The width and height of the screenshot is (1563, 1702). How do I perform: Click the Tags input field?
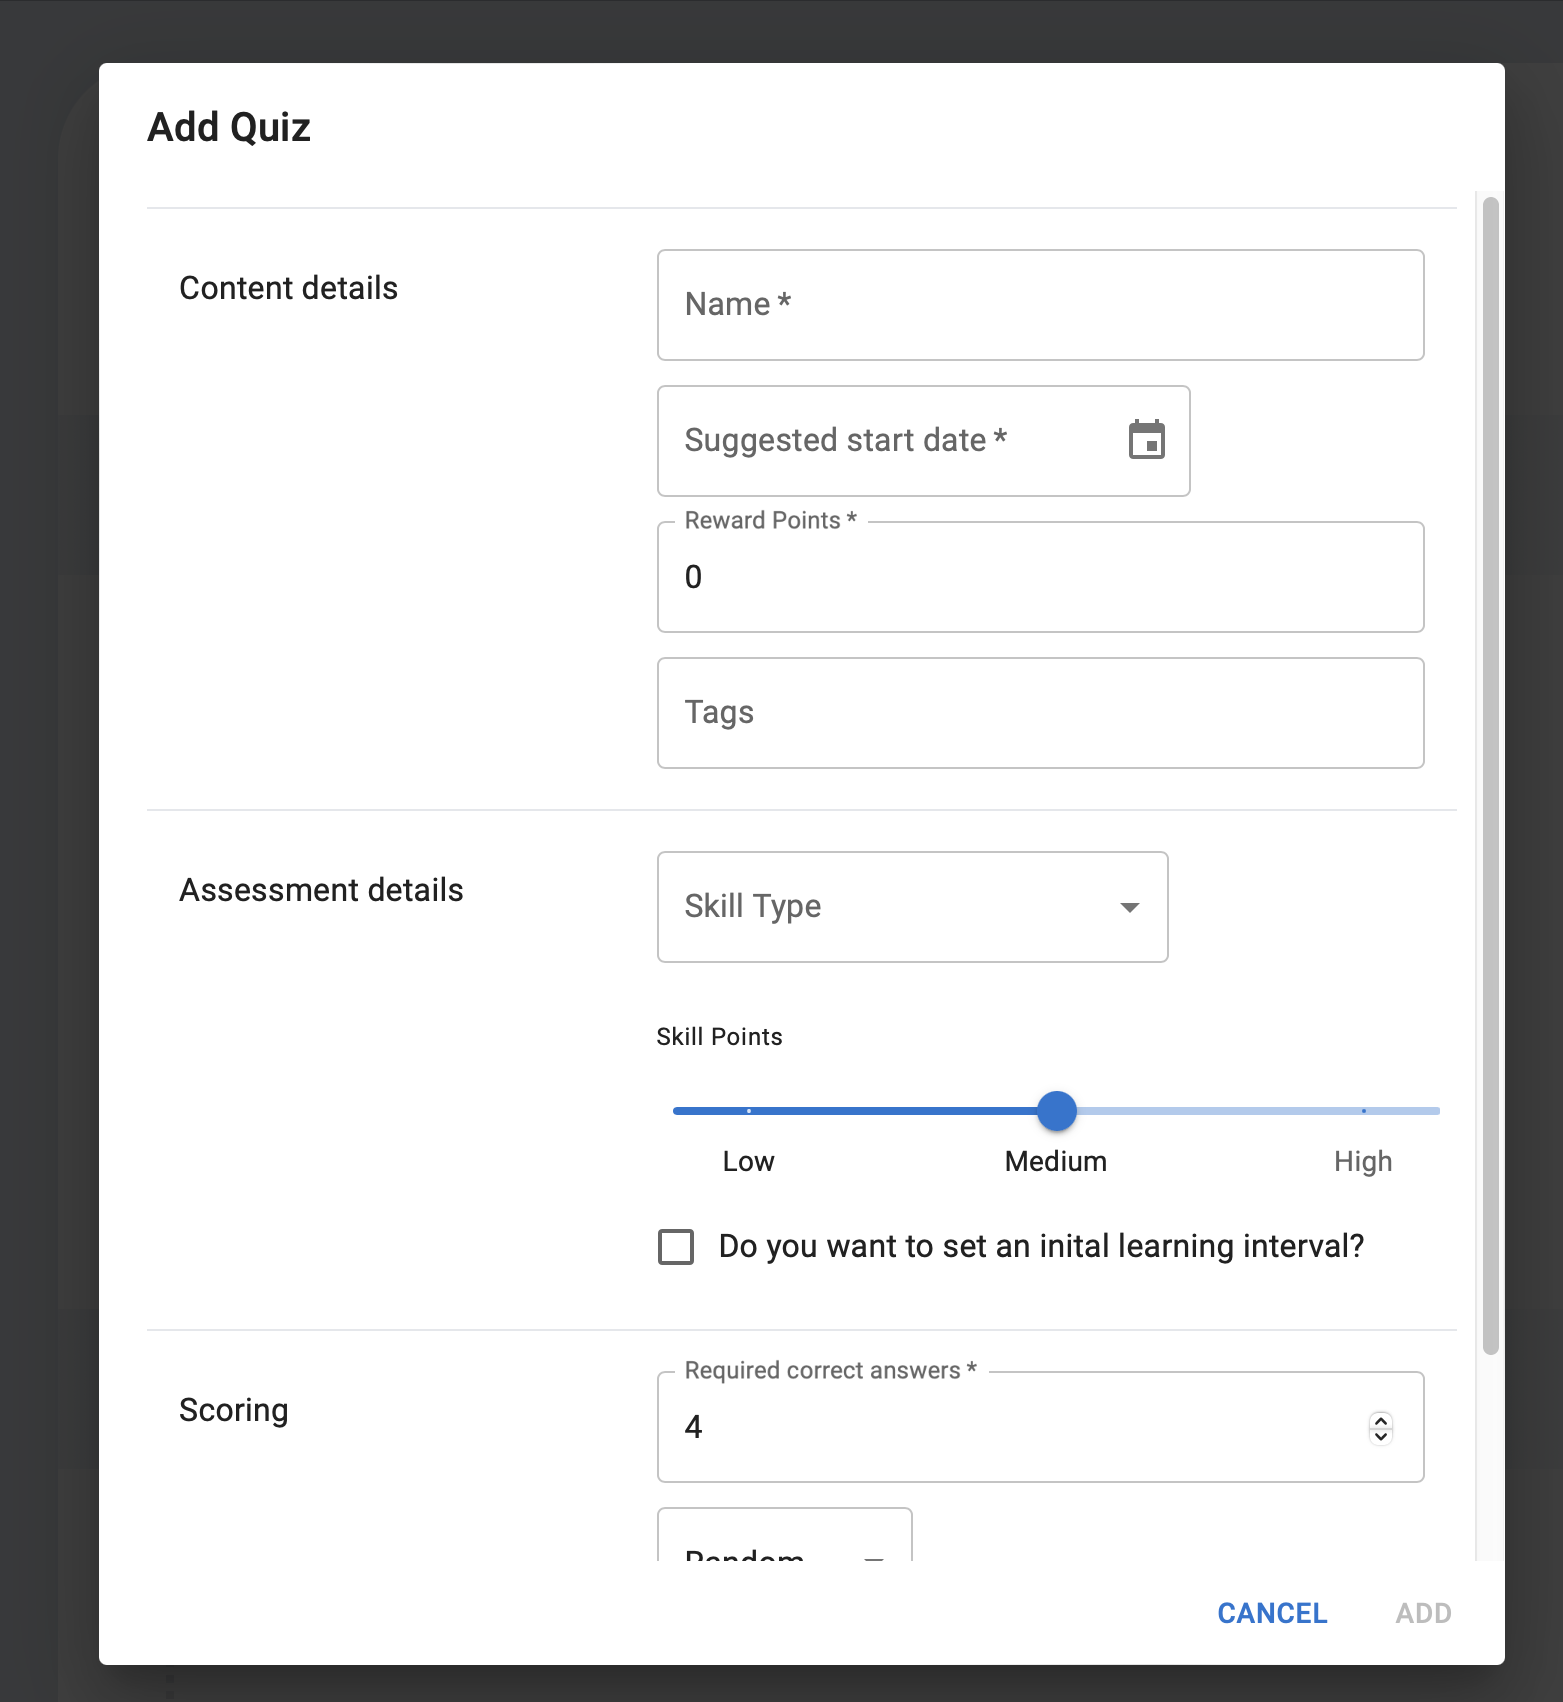[x=1040, y=713]
